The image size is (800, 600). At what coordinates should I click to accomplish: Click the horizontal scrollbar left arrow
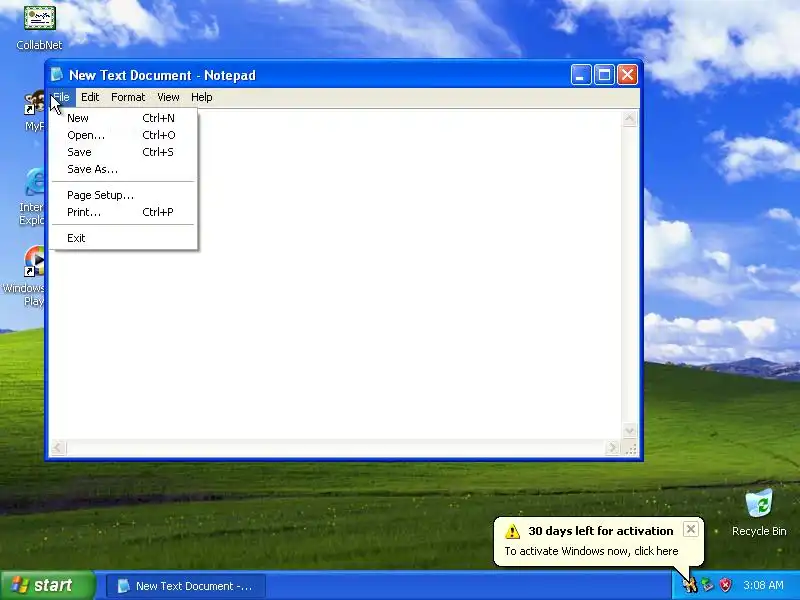(57, 448)
